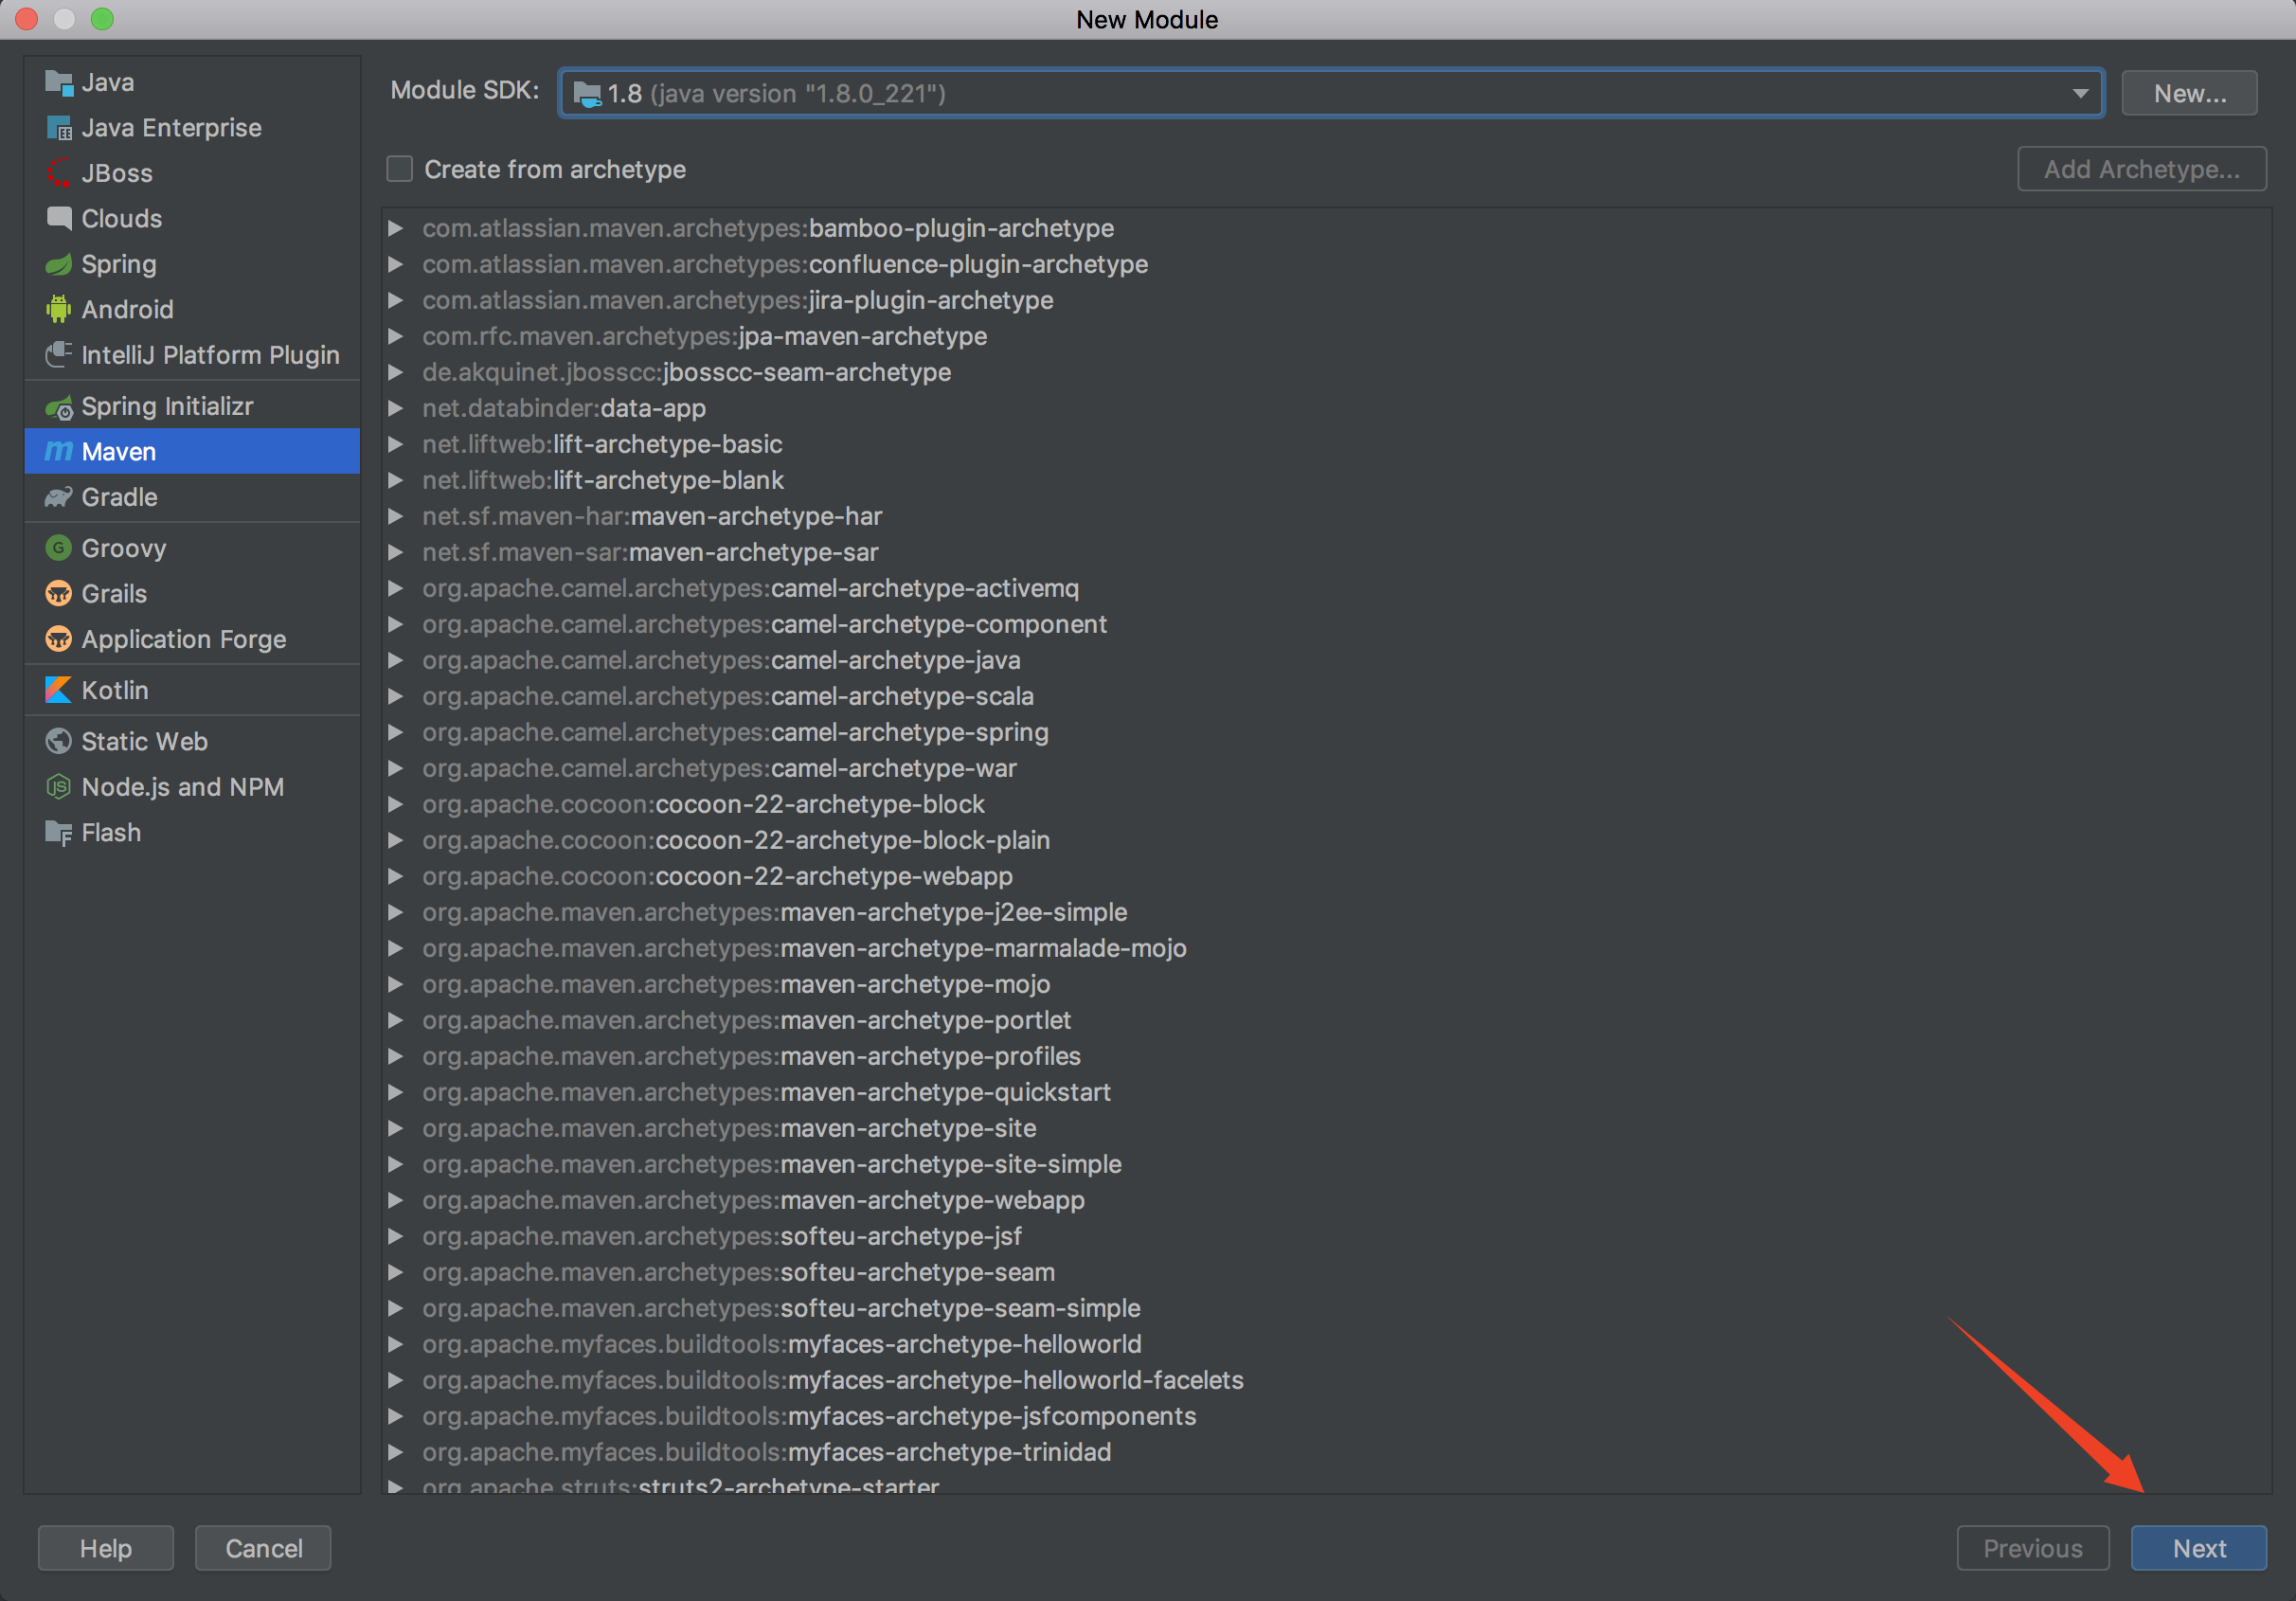Select Java Enterprise module type
This screenshot has height=1601, width=2296.
pyautogui.click(x=171, y=128)
